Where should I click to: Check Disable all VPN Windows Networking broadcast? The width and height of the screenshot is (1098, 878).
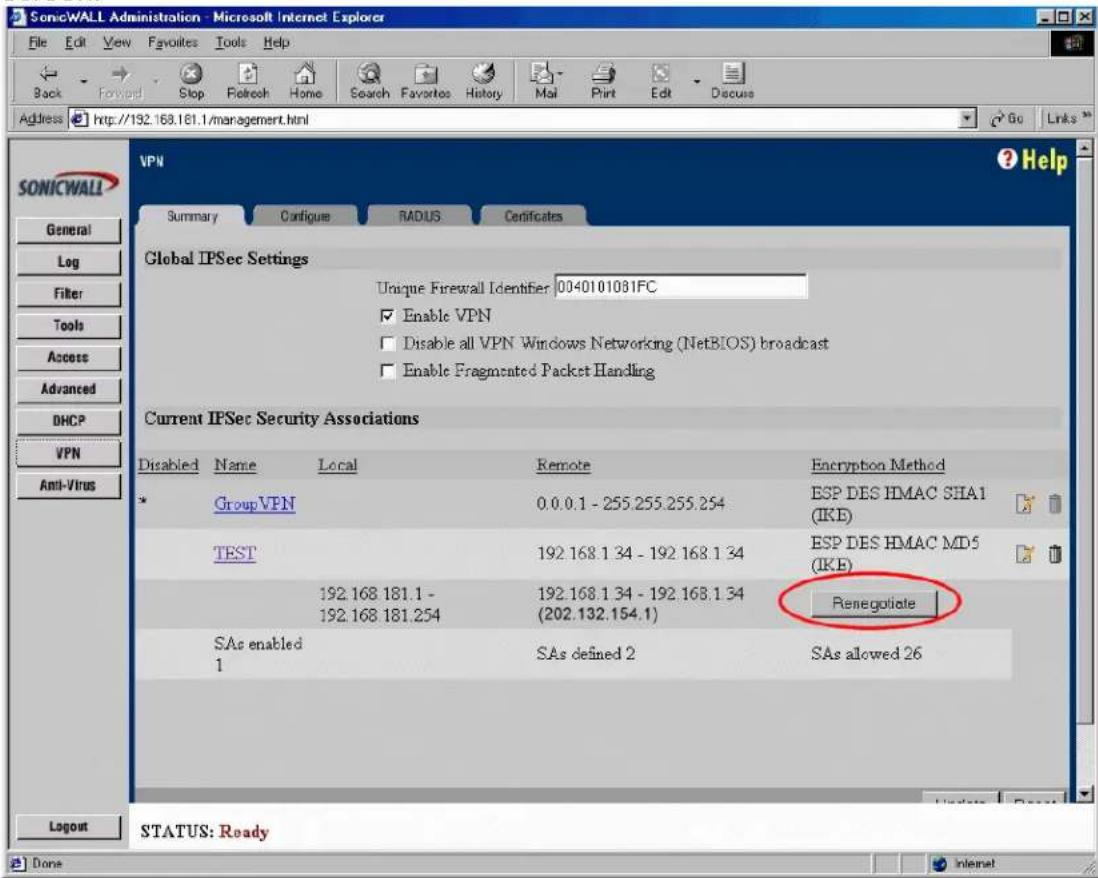click(387, 343)
